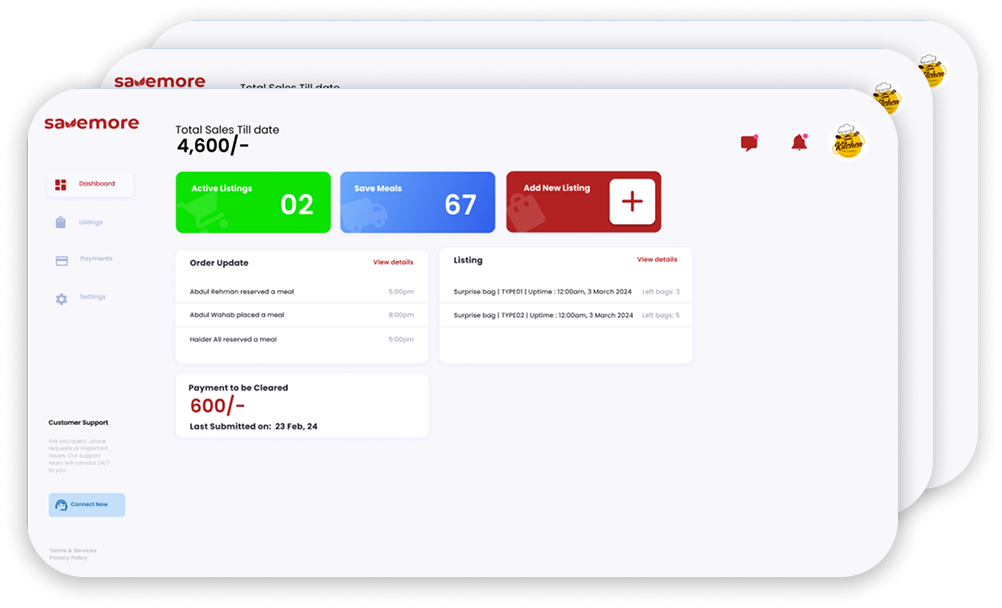Image resolution: width=1002 pixels, height=608 pixels.
Task: Click the Payments card icon in the sidebar
Action: coord(61,259)
